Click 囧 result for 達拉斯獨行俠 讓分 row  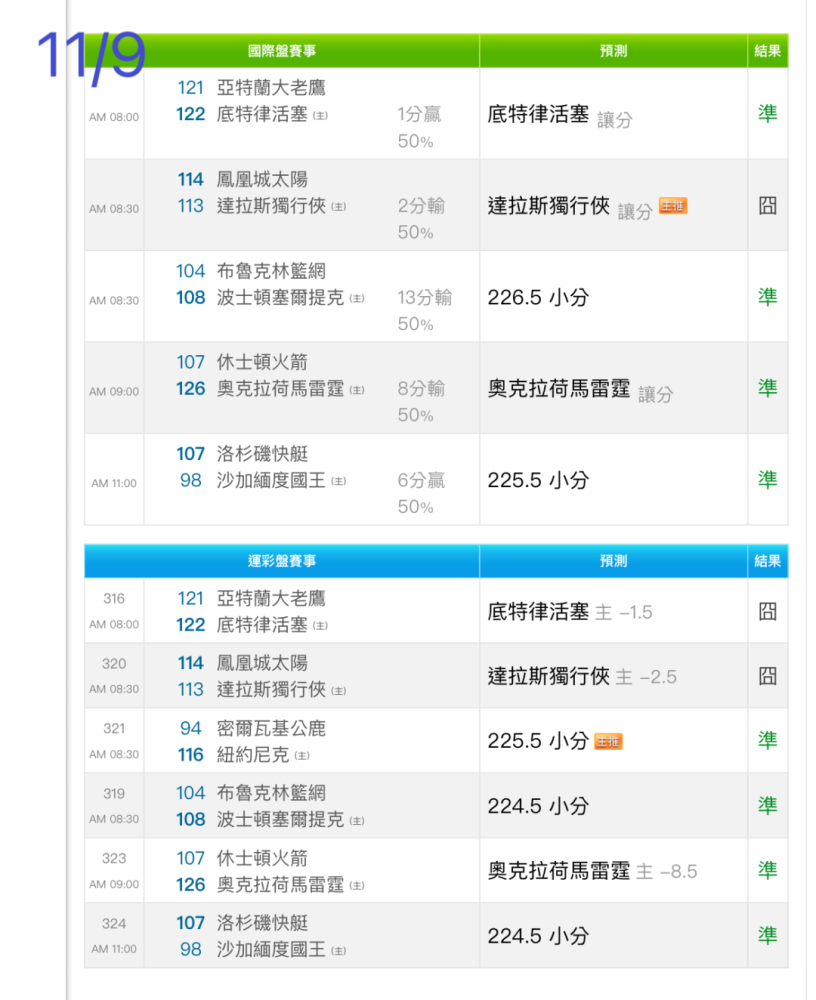pyautogui.click(x=768, y=205)
